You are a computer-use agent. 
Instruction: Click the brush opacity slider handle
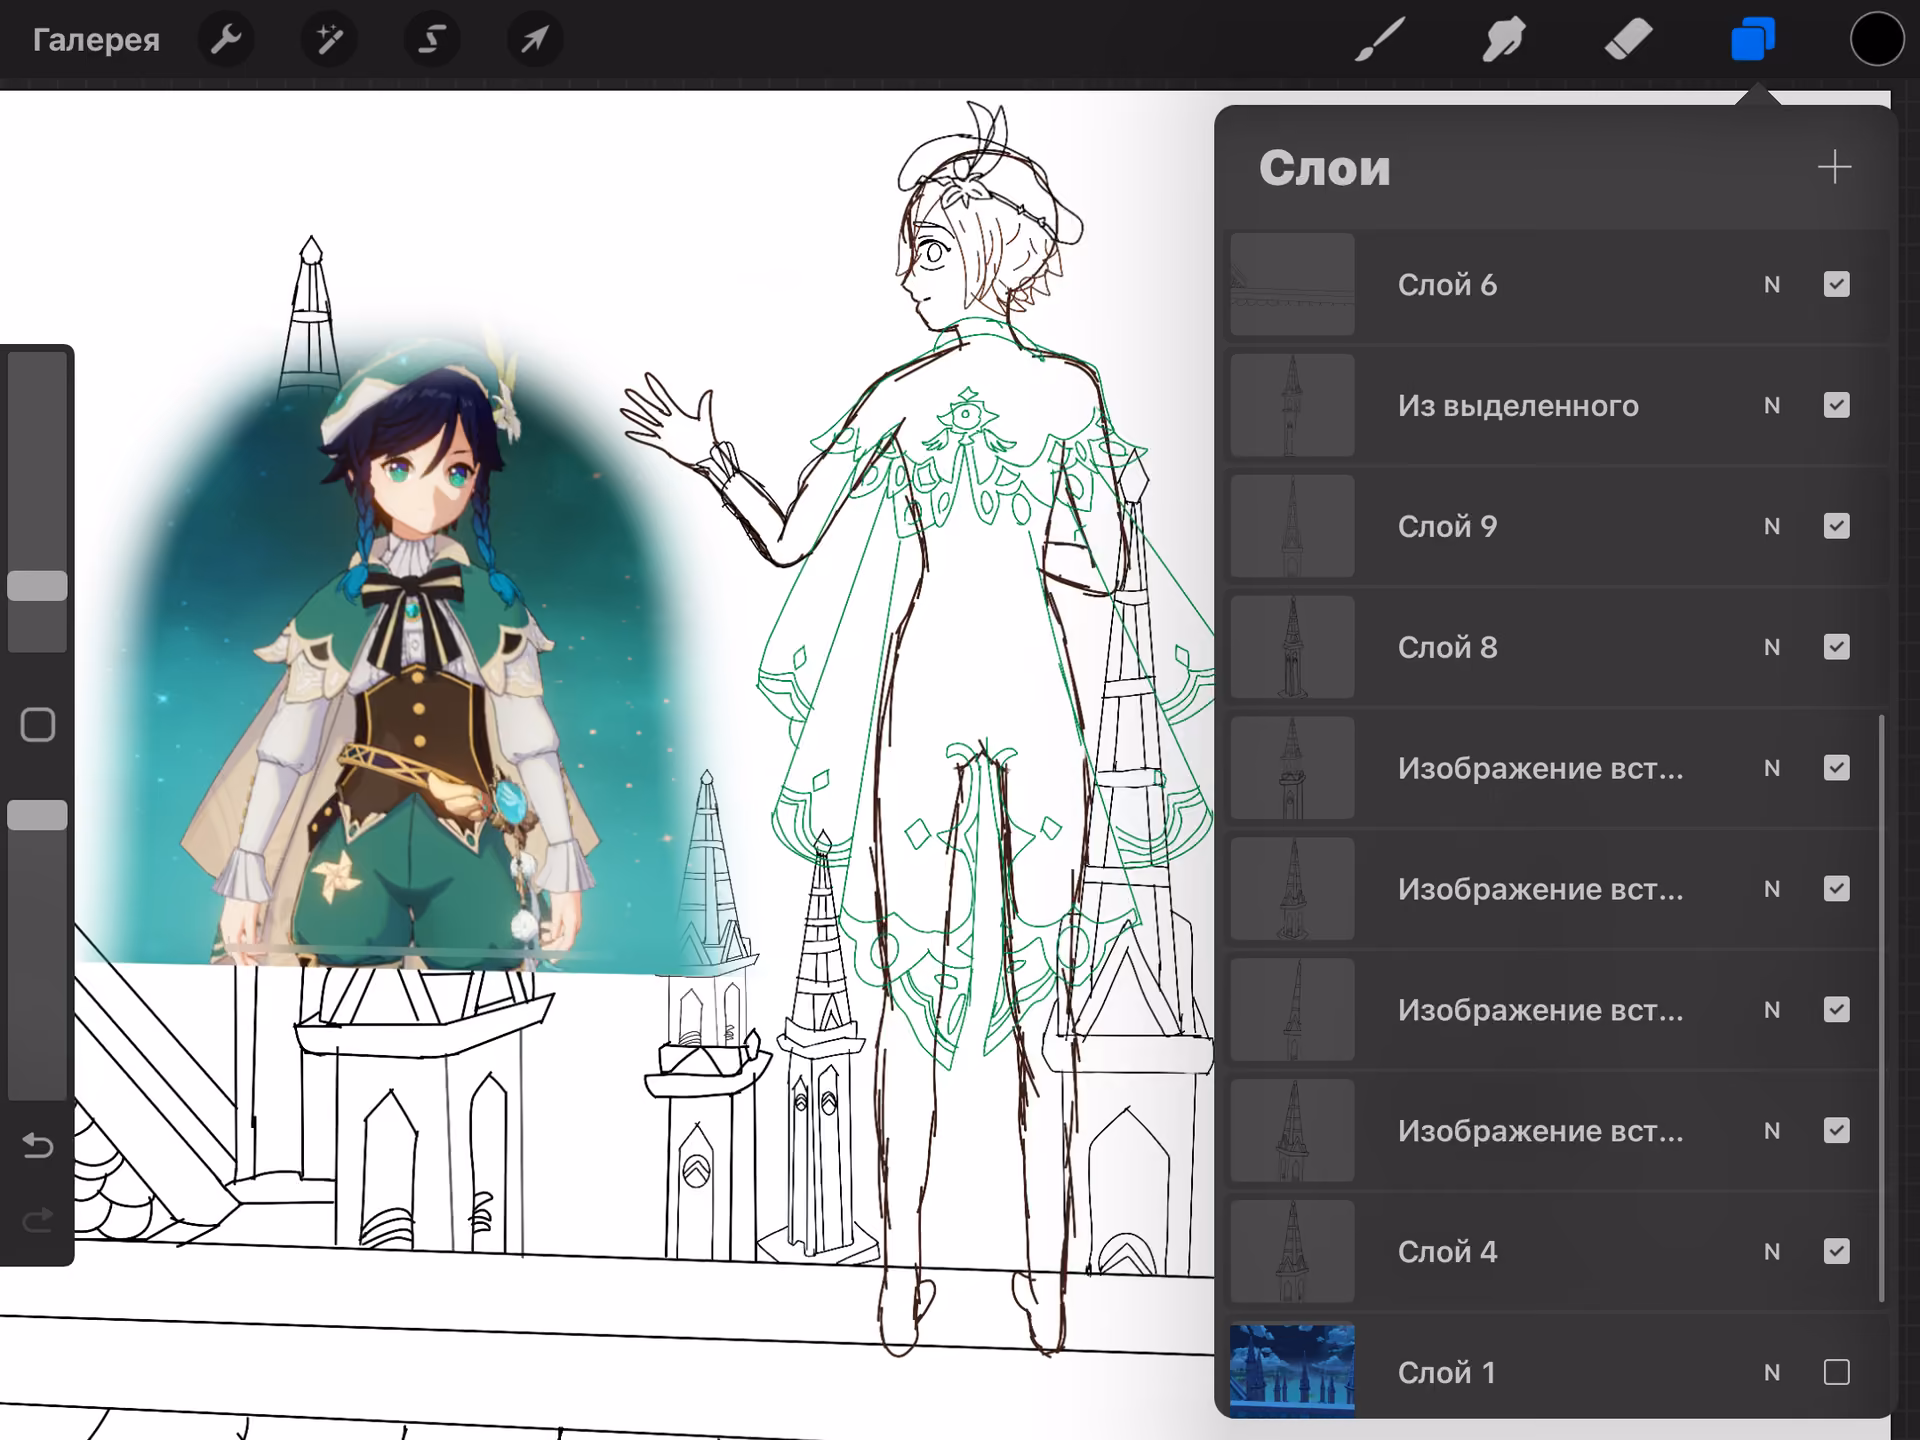[x=38, y=815]
